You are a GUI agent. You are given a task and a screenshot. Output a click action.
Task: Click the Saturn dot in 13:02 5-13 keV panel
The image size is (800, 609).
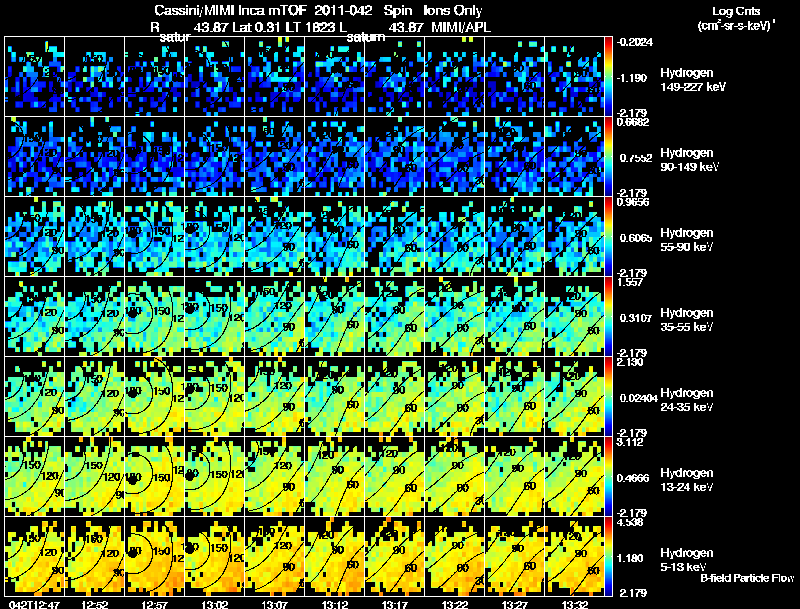[190, 549]
